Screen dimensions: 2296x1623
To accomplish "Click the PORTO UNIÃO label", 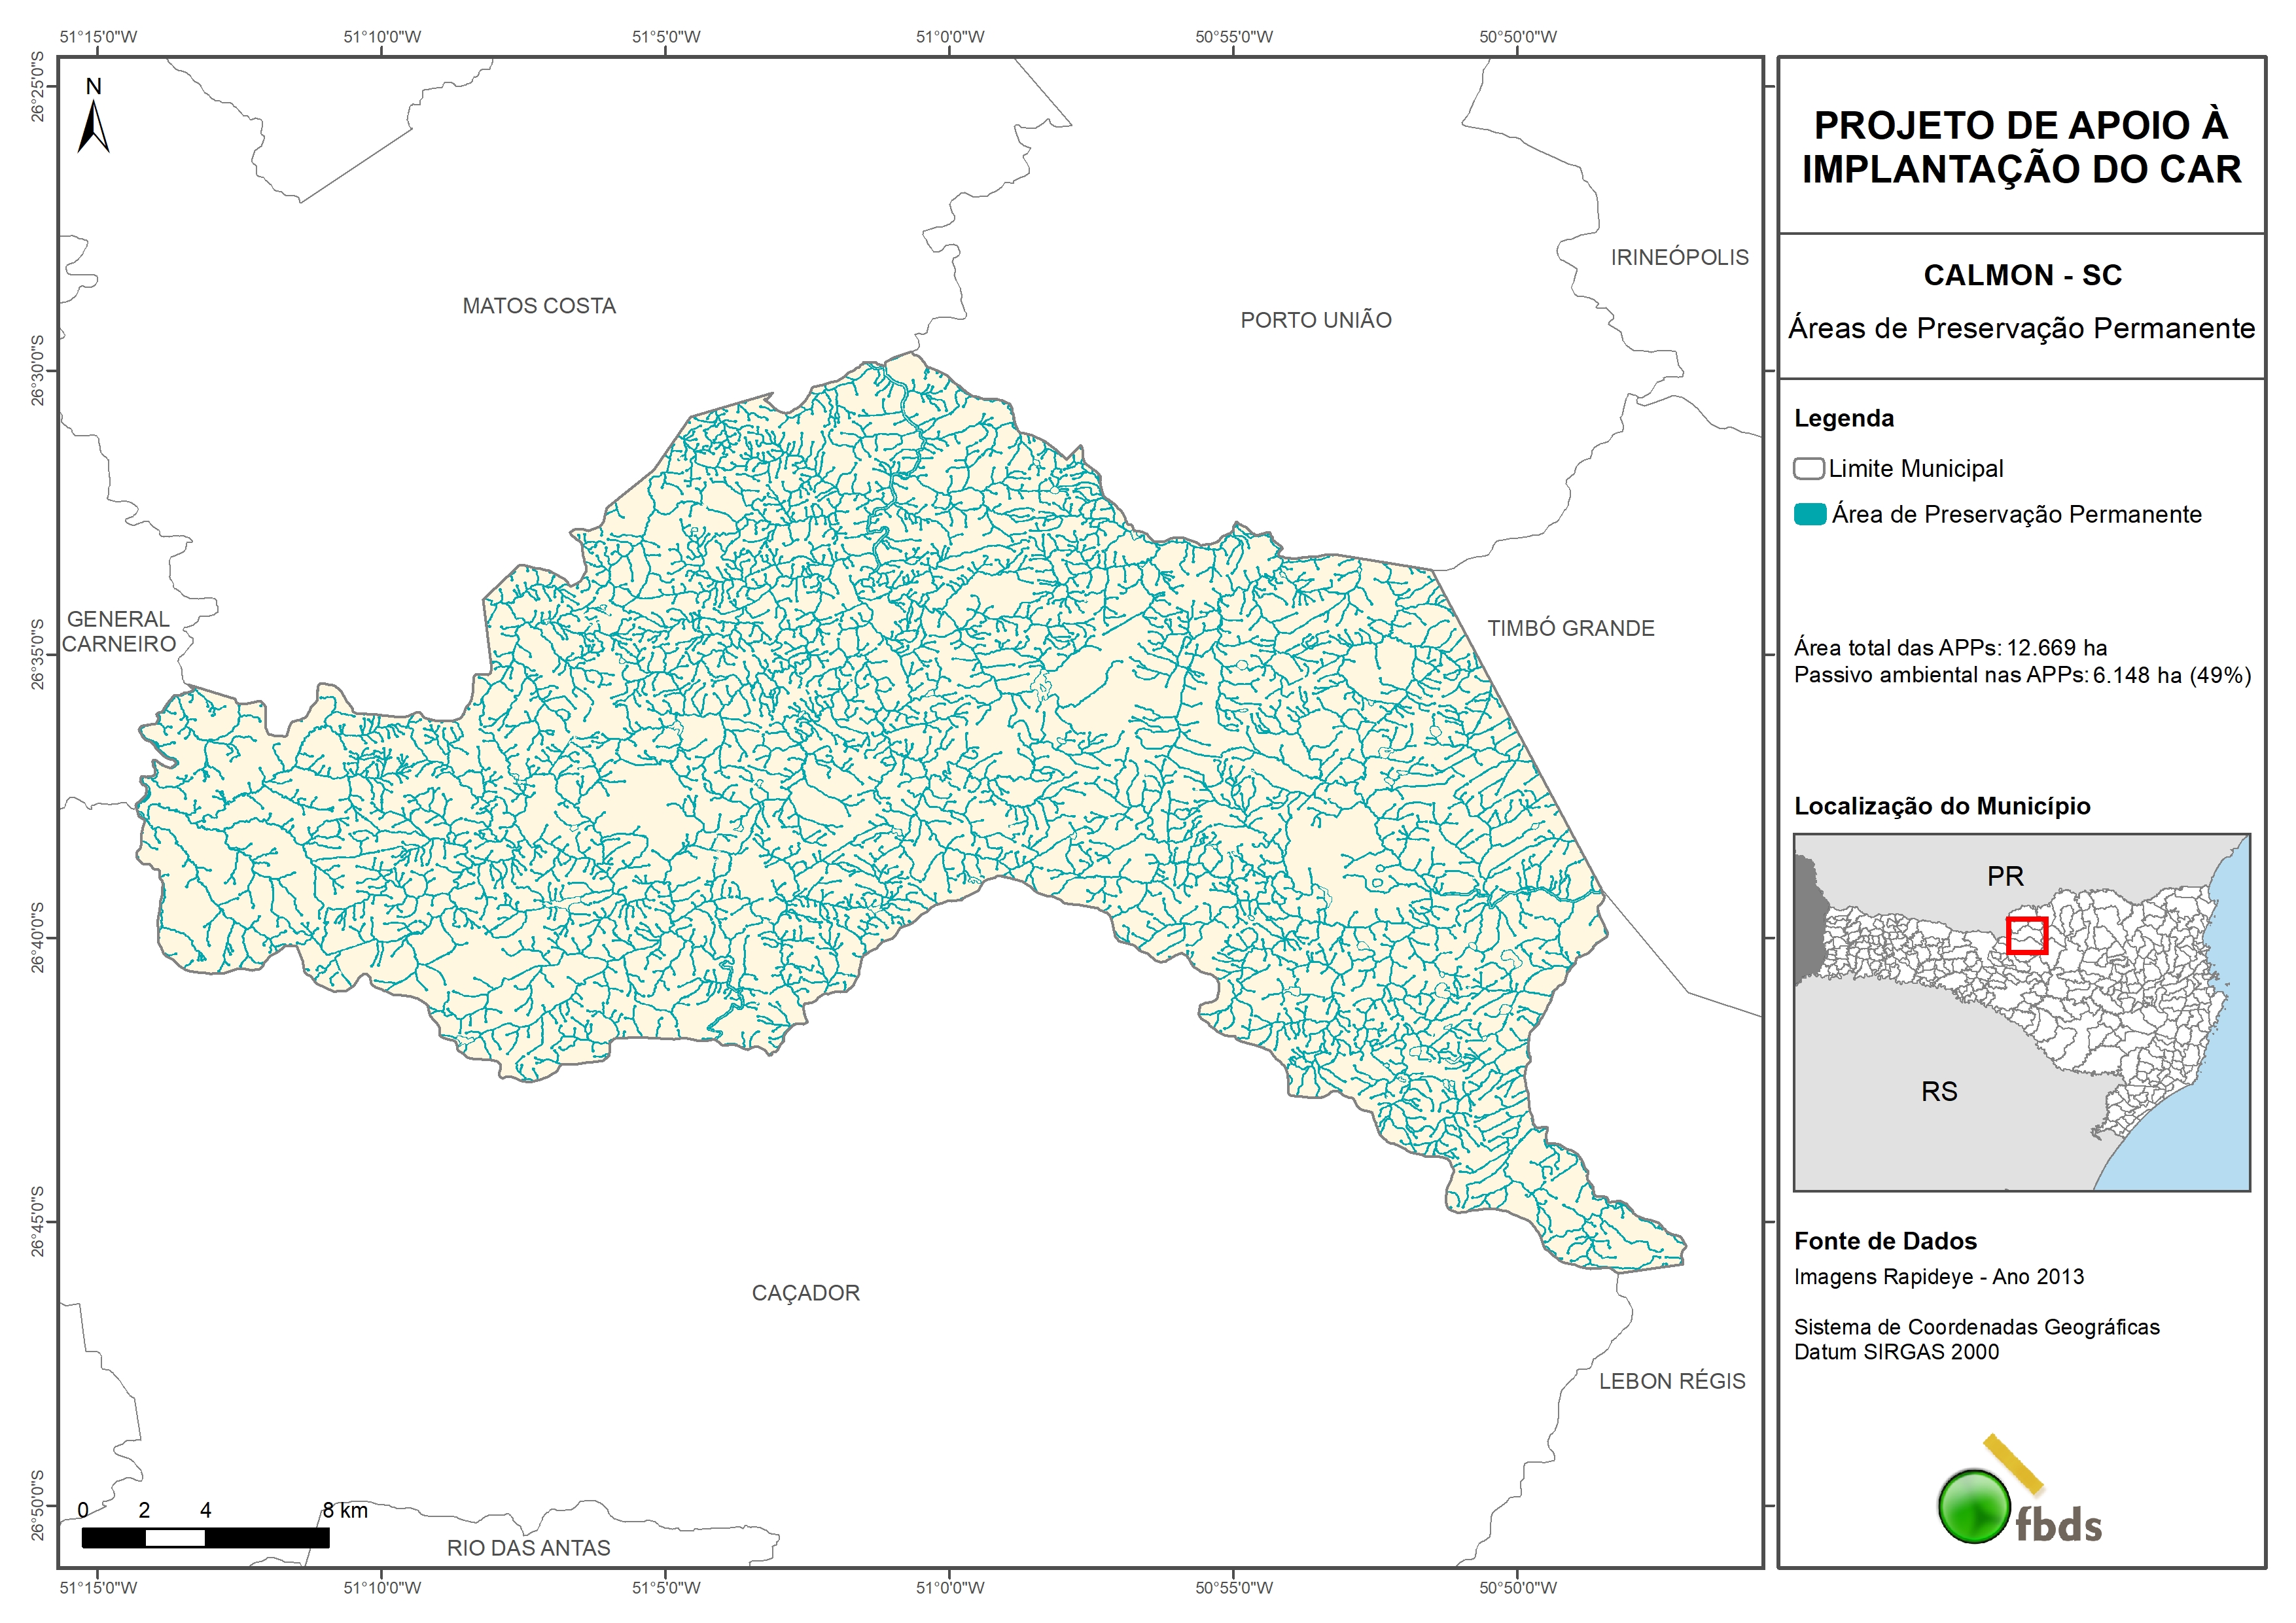I will [1316, 320].
